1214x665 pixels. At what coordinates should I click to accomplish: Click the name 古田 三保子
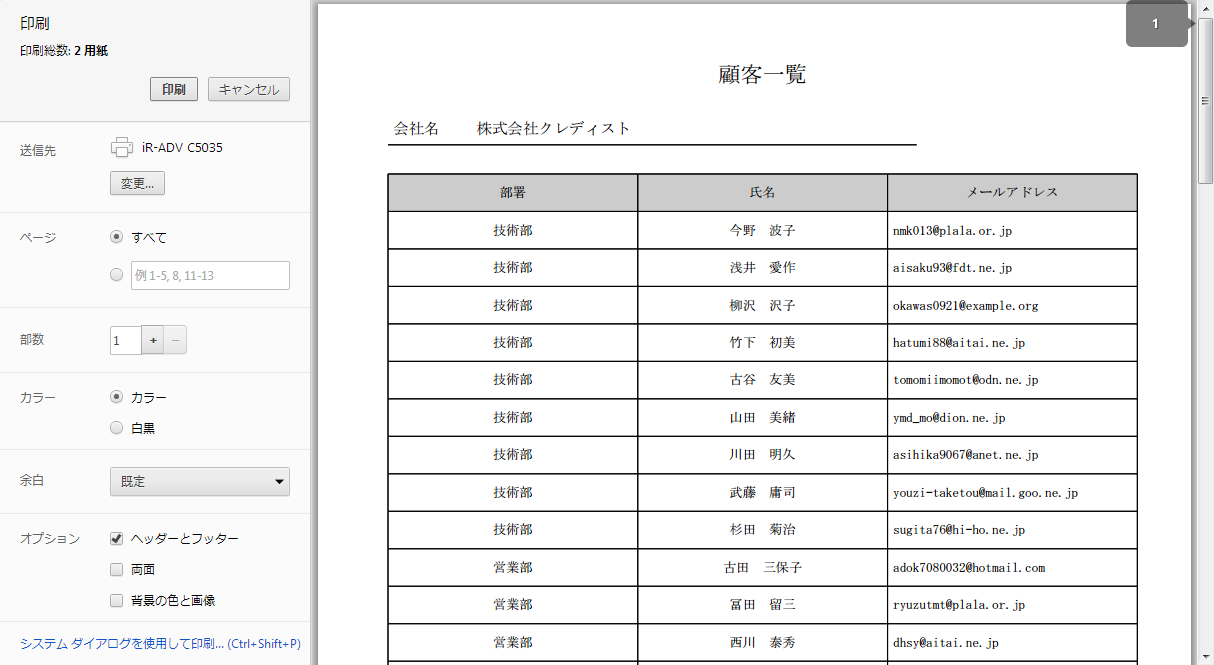763,567
